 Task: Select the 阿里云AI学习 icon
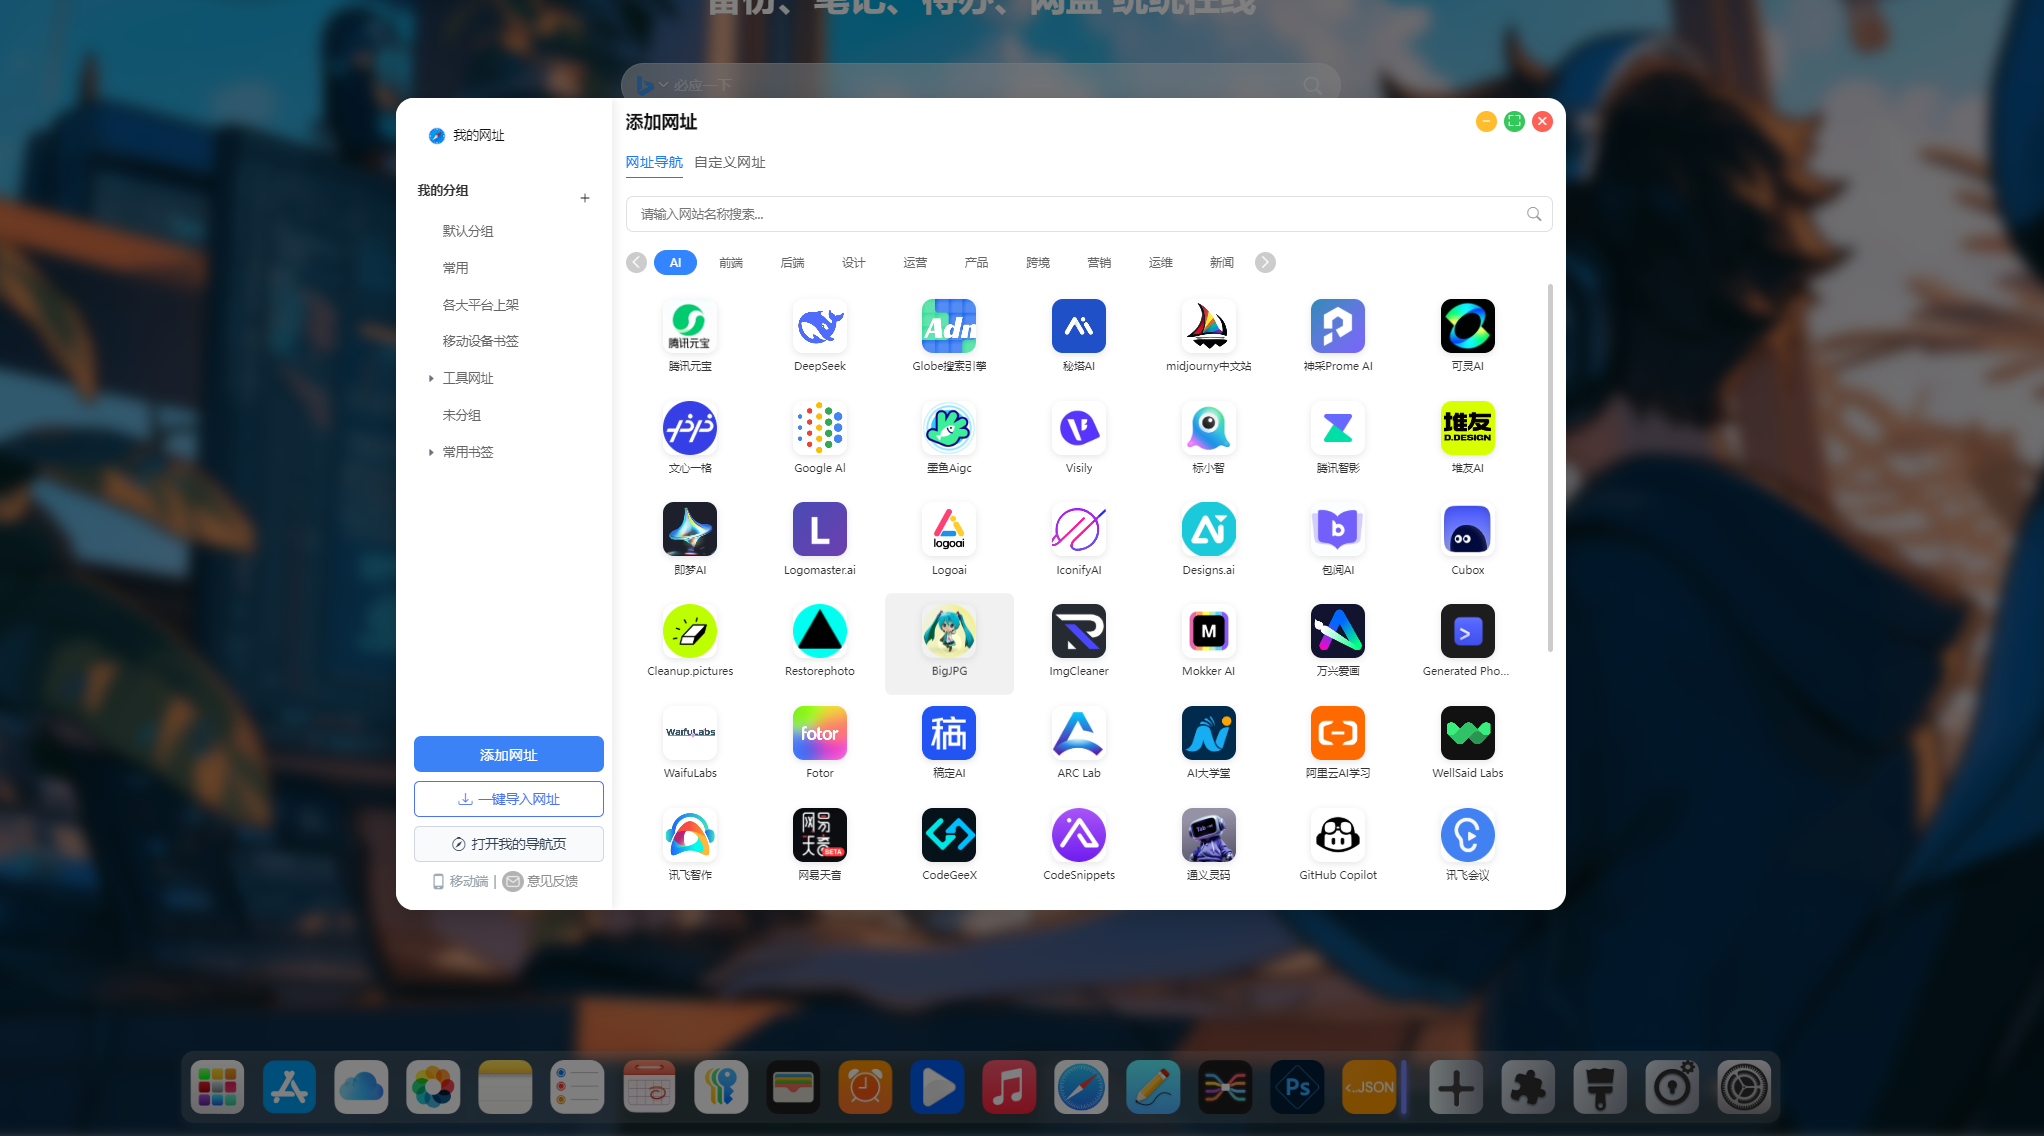tap(1338, 733)
